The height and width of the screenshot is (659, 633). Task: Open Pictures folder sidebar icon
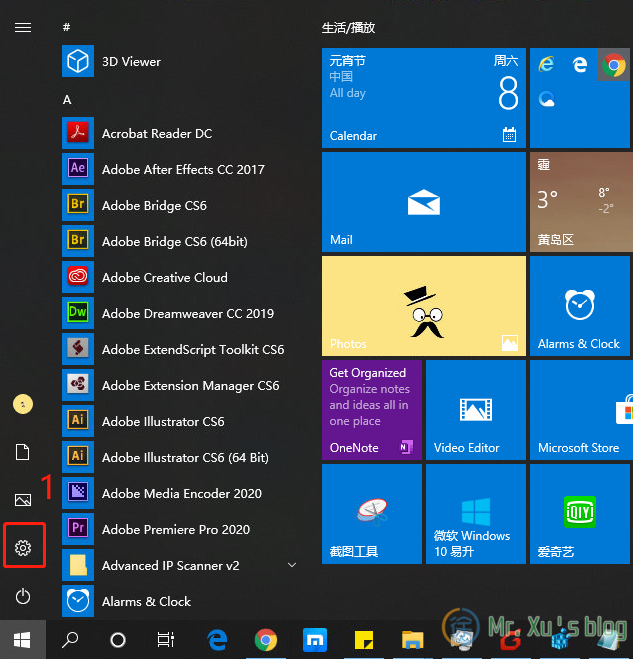23,500
